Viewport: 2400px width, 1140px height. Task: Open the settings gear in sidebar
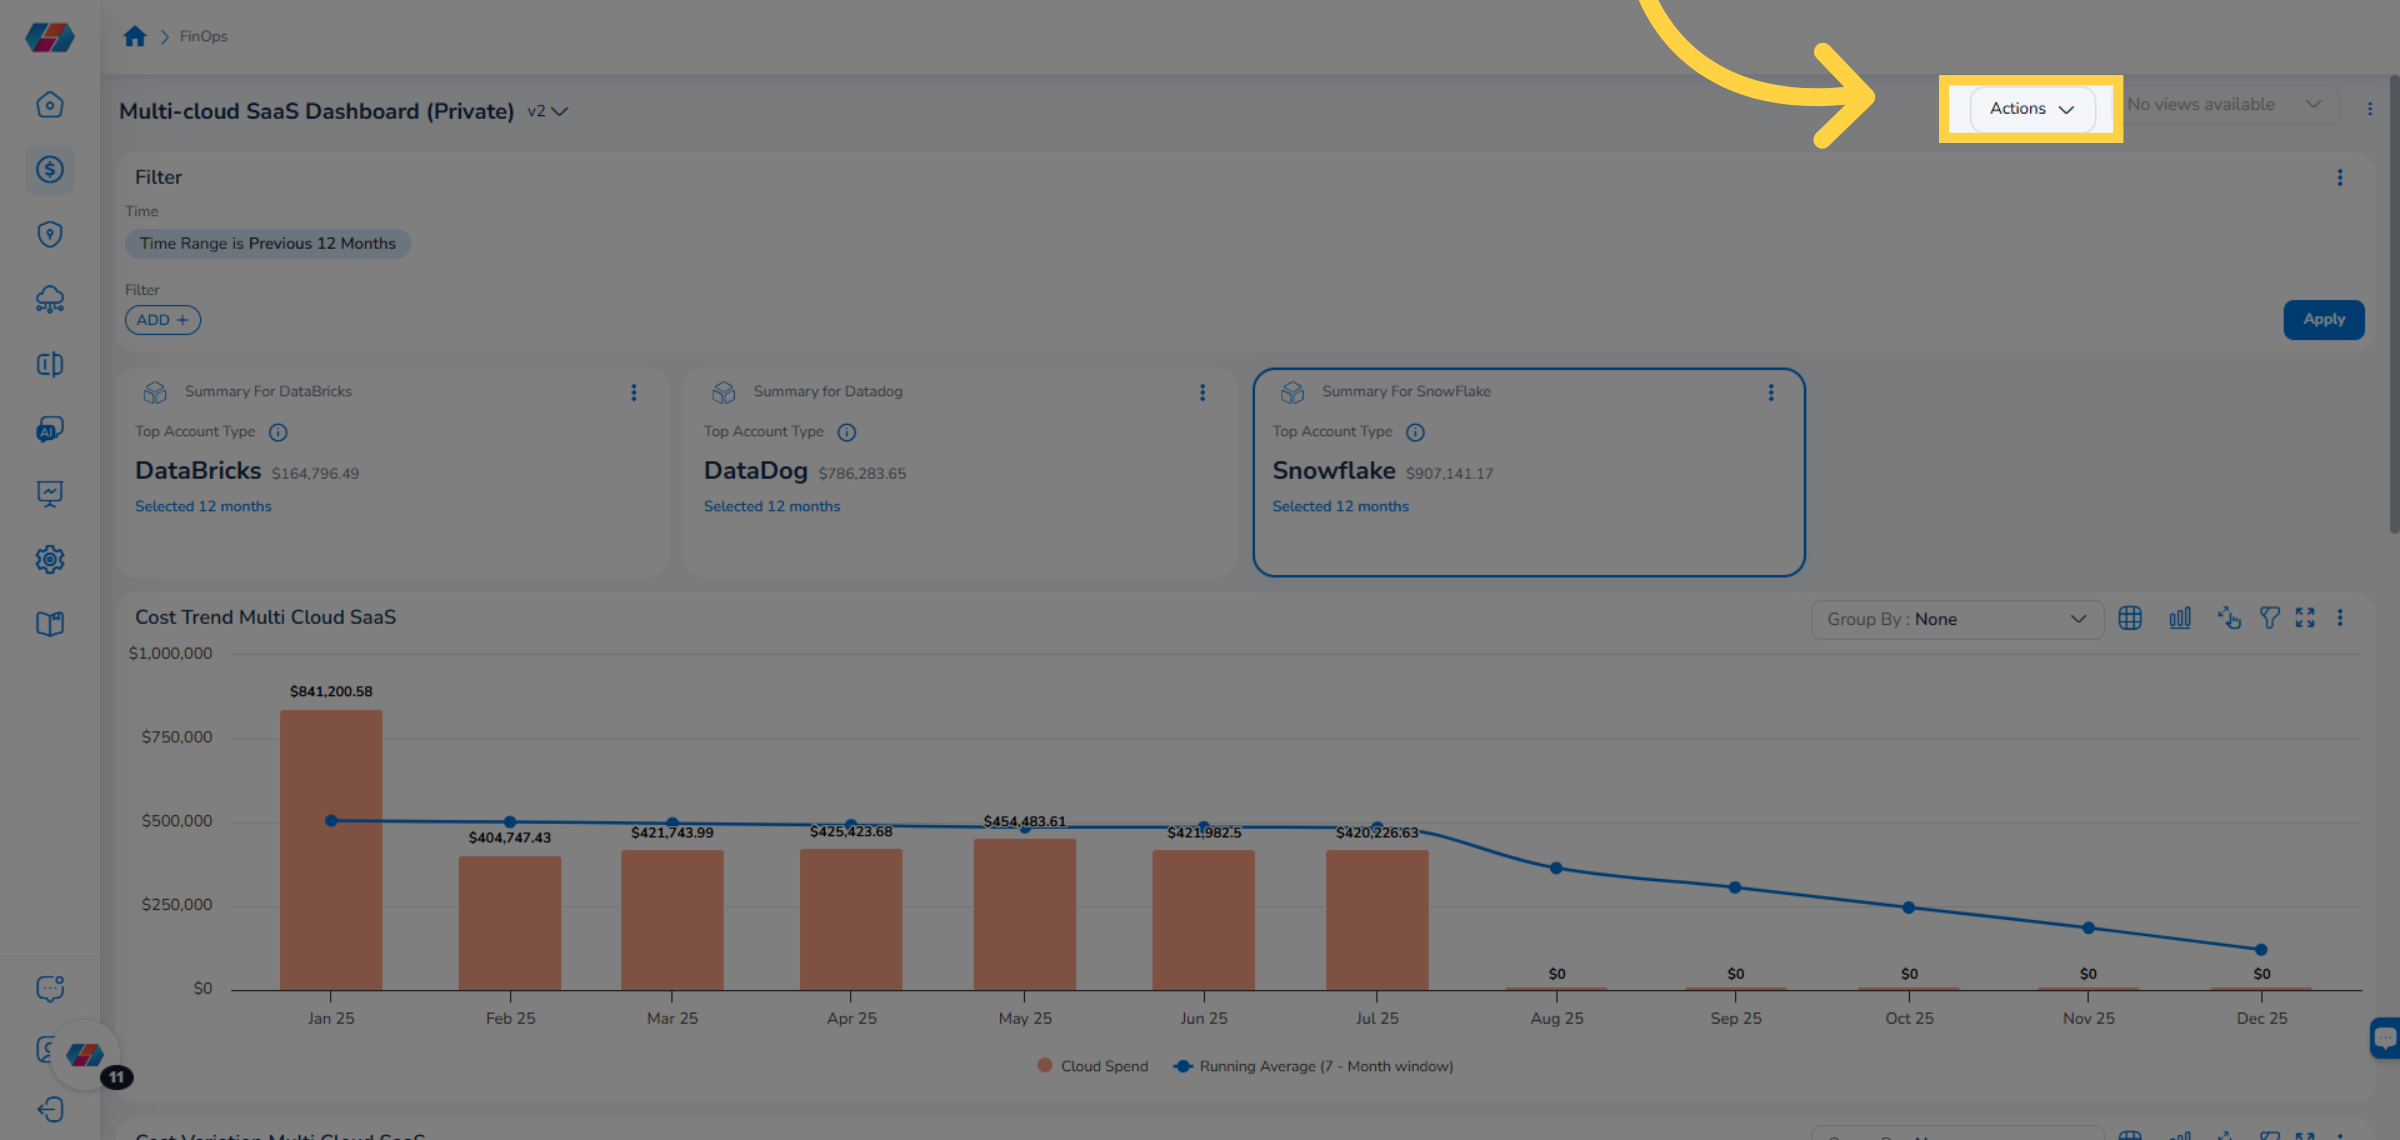coord(50,559)
